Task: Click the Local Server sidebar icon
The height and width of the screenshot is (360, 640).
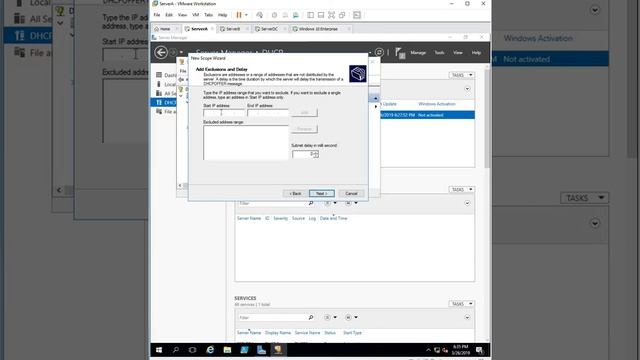Action: click(x=159, y=84)
